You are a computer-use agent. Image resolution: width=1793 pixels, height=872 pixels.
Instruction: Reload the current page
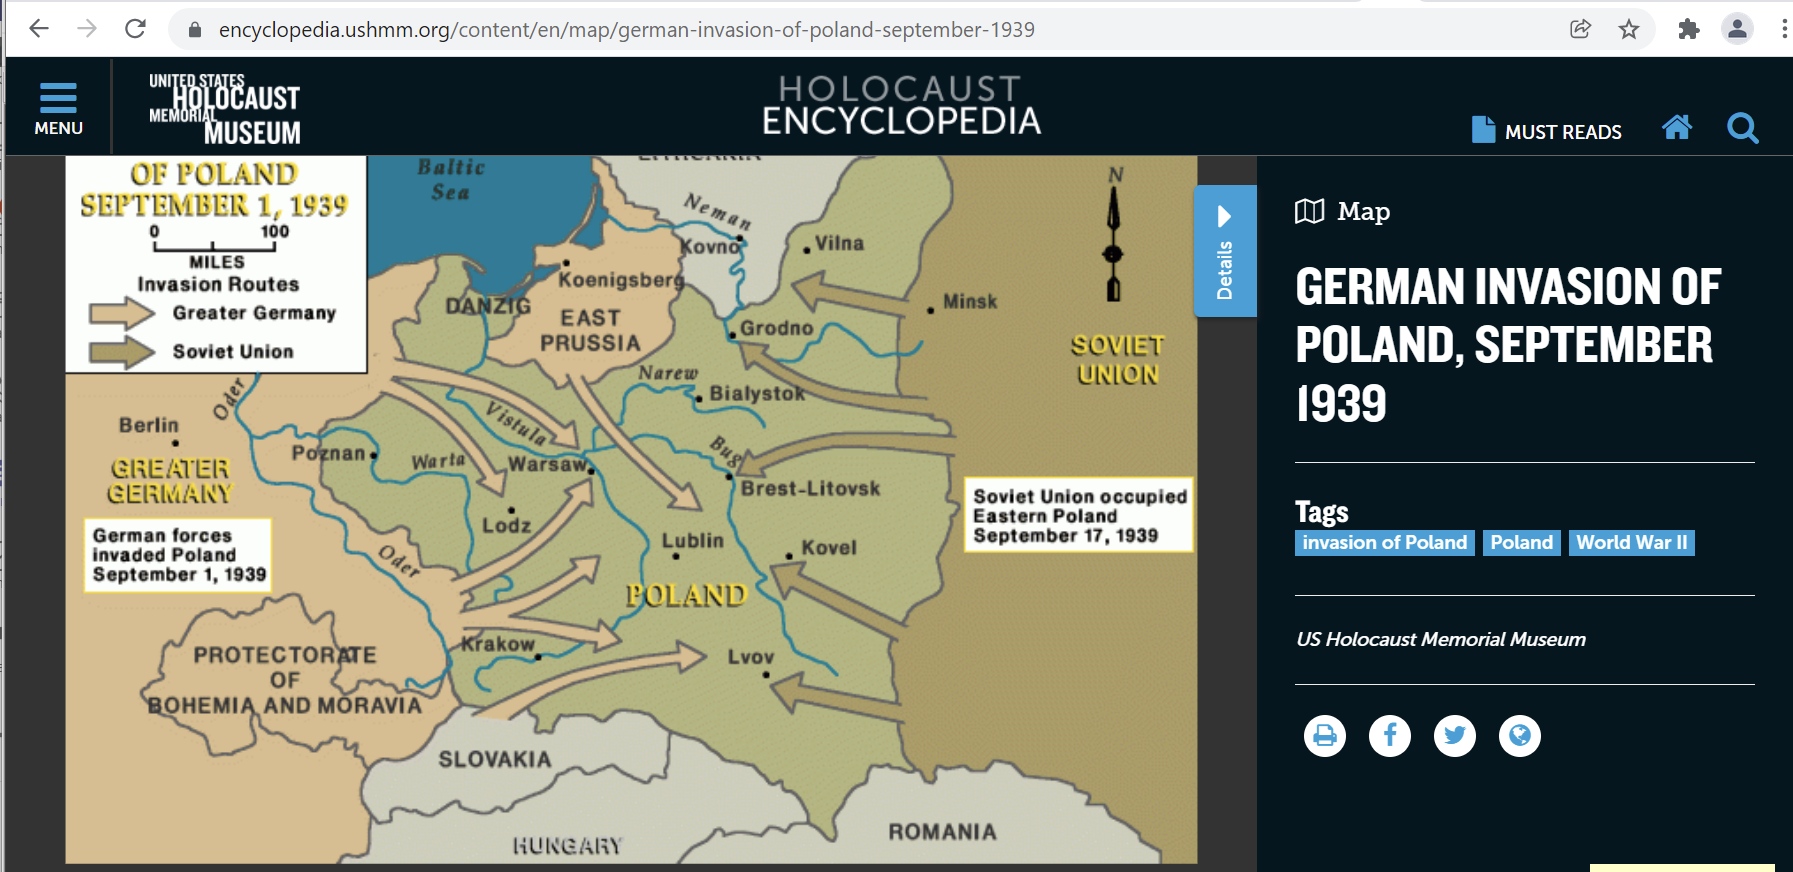tap(135, 29)
